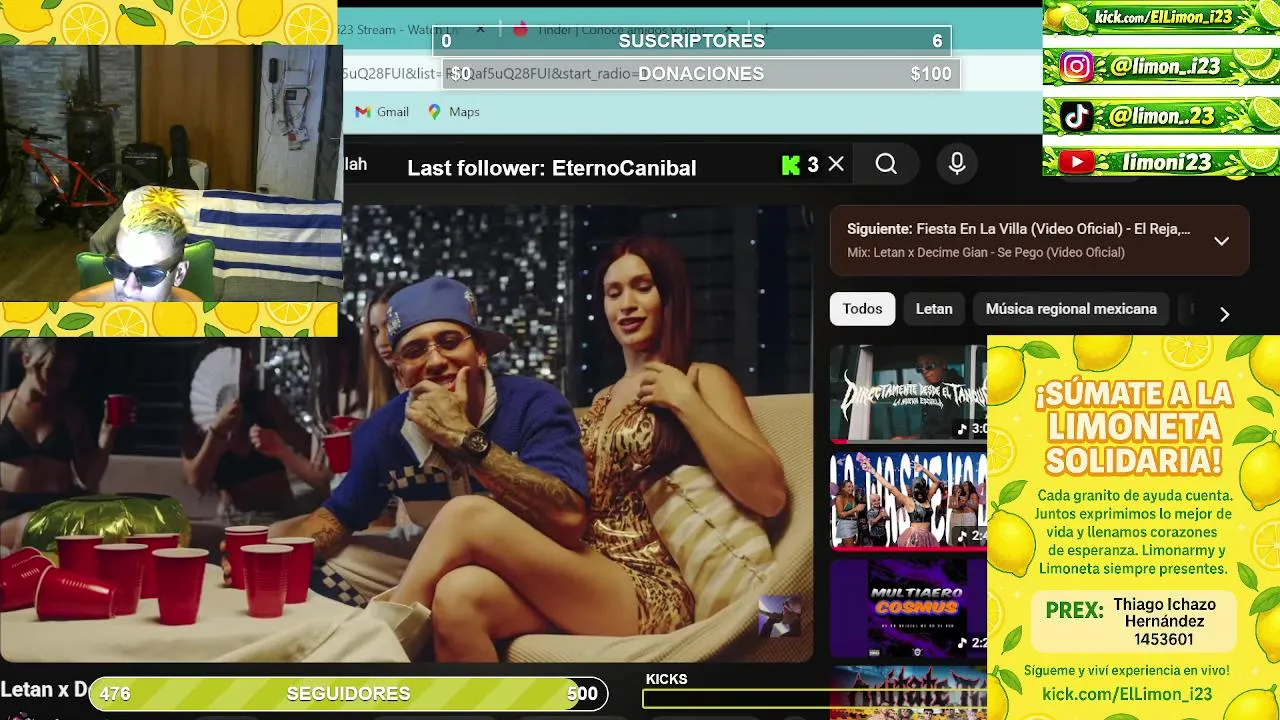
Task: Click the kick.com/ElLimon_i23 banner
Action: click(x=1161, y=17)
